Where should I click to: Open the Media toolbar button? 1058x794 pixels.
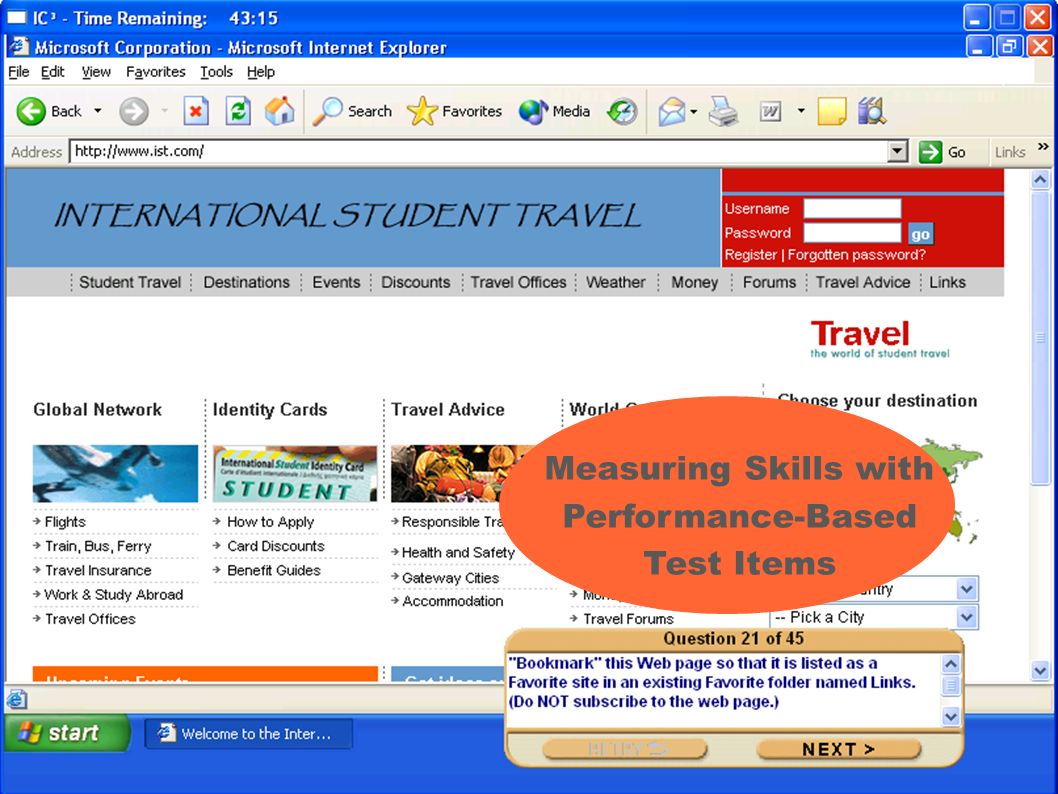coord(554,111)
